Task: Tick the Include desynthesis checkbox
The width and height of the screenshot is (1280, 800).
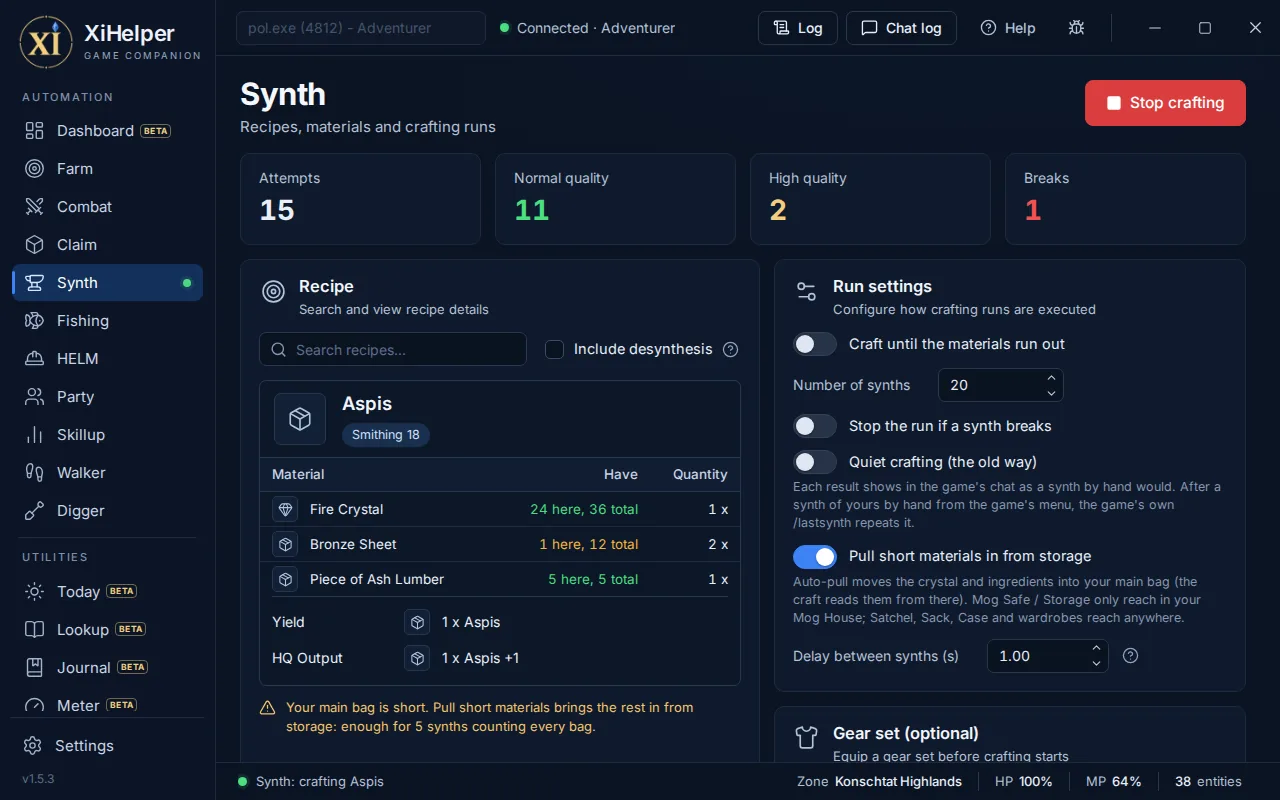Action: pyautogui.click(x=554, y=349)
